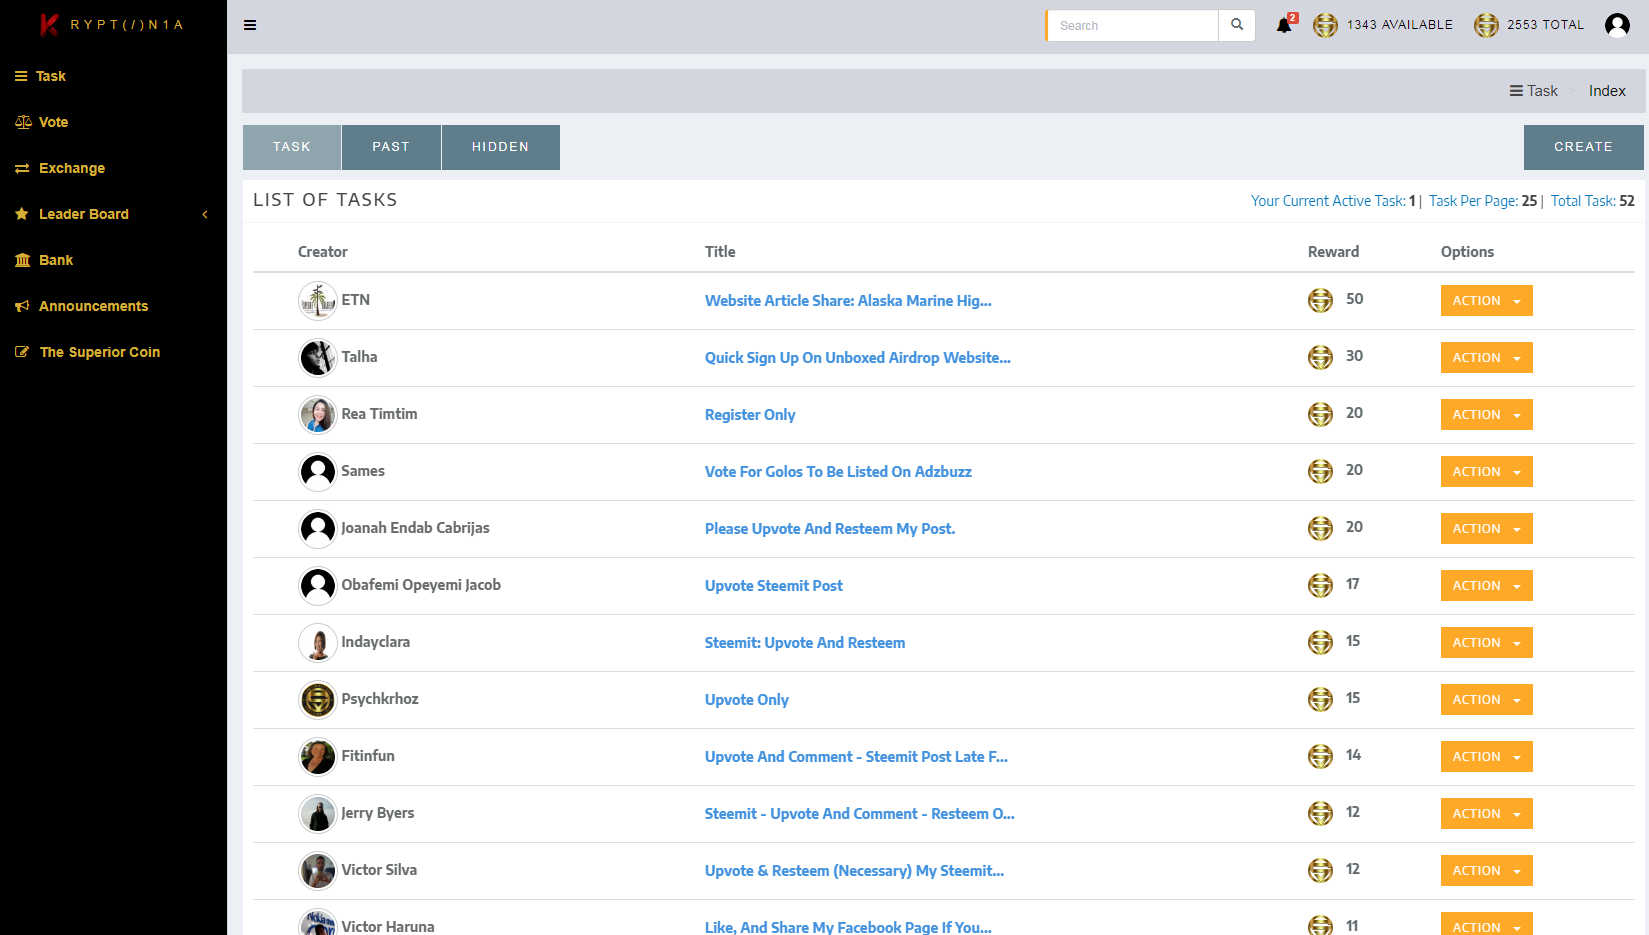1649x935 pixels.
Task: Open Vote in the sidebar
Action: (x=113, y=122)
